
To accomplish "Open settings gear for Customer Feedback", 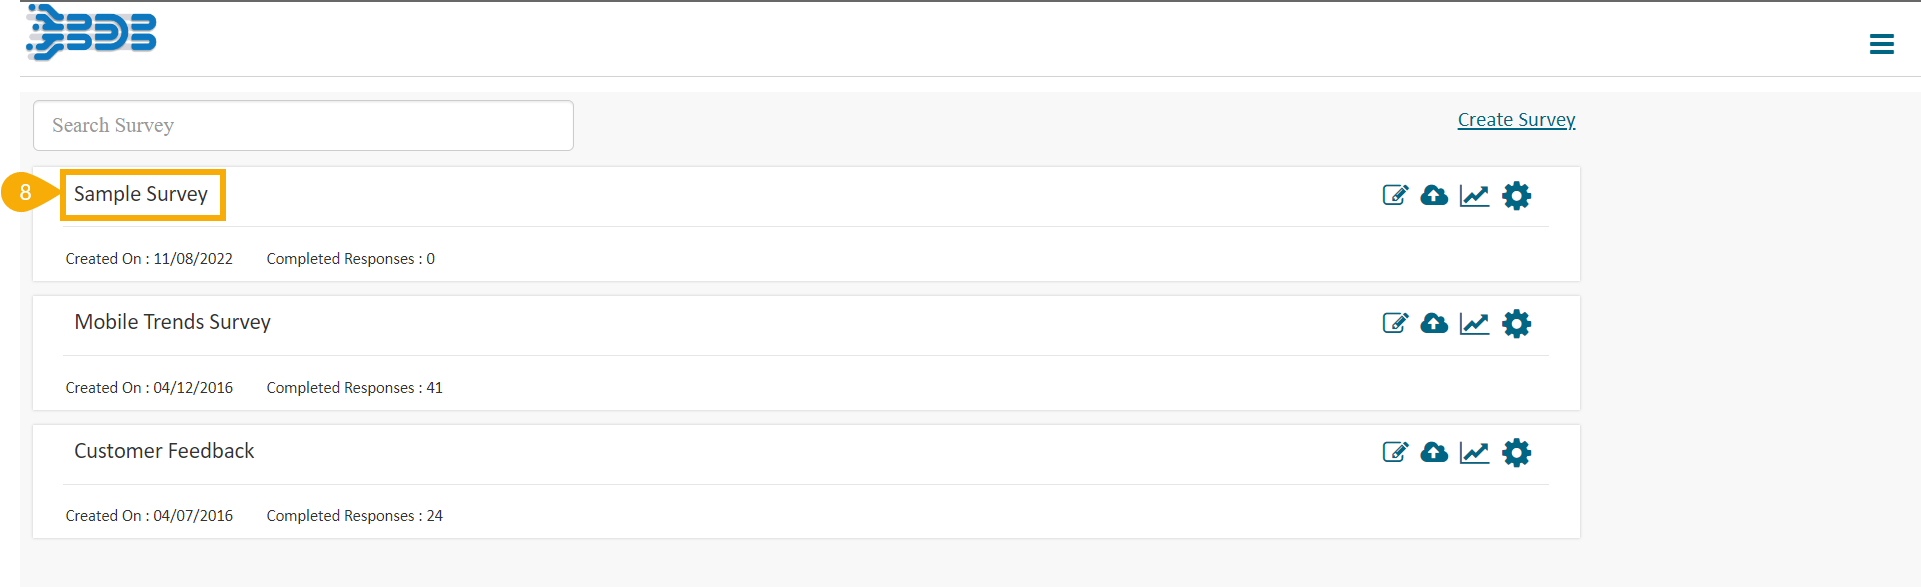I will [1516, 452].
